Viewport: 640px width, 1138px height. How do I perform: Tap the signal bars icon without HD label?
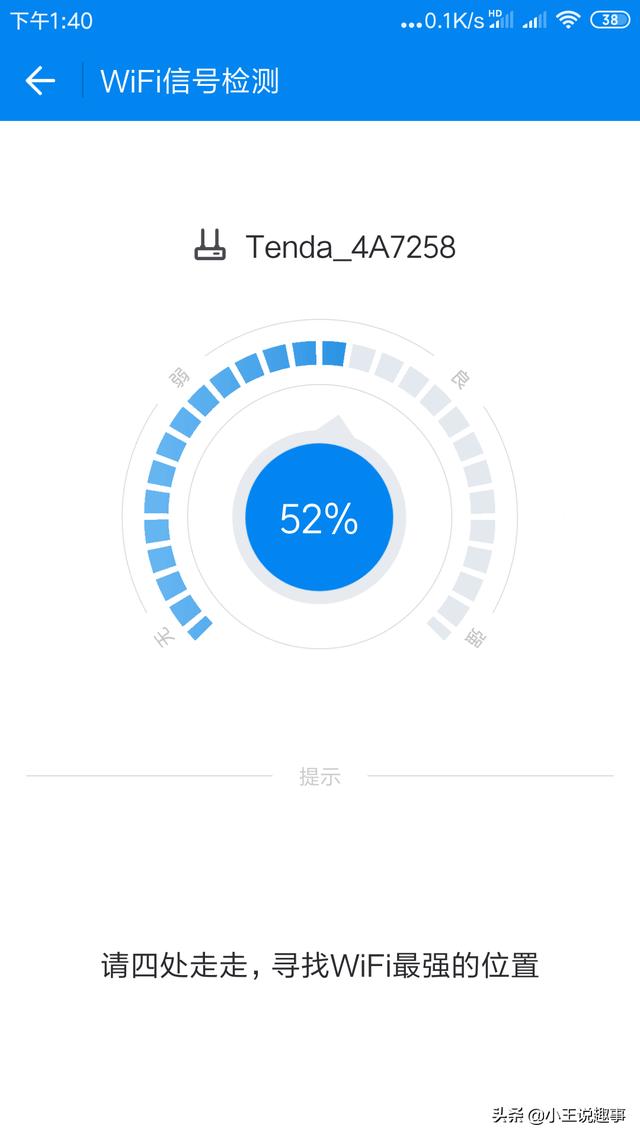[535, 20]
